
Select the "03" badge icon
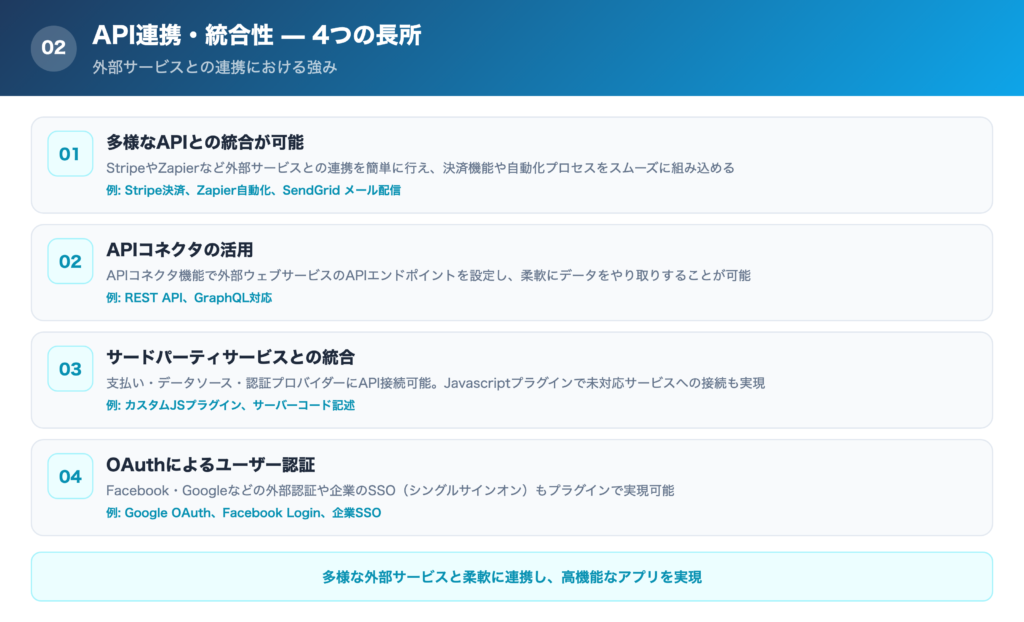[69, 370]
